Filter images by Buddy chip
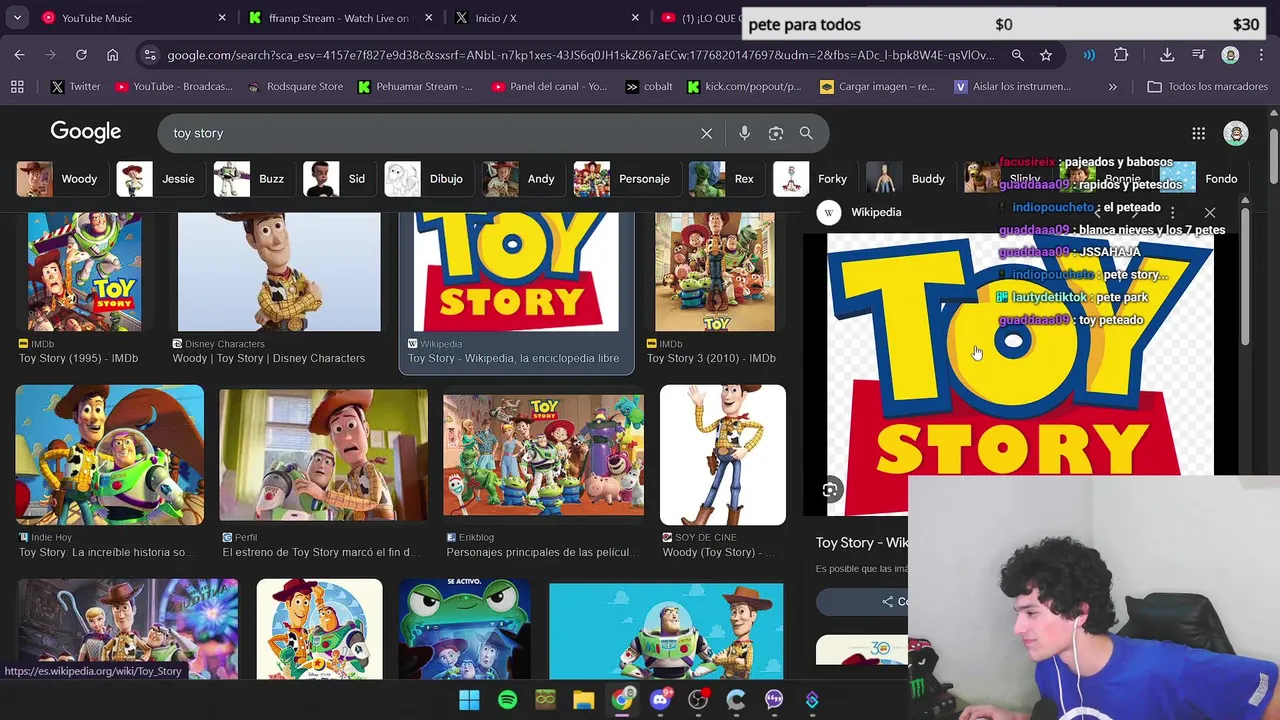This screenshot has width=1280, height=720. (906, 179)
